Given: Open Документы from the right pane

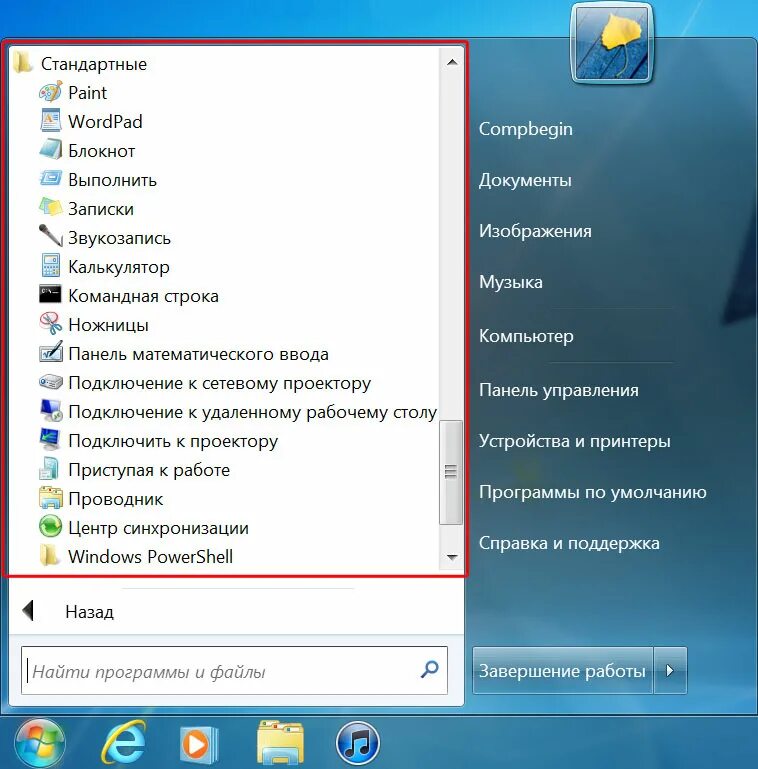Looking at the screenshot, I should click(525, 180).
